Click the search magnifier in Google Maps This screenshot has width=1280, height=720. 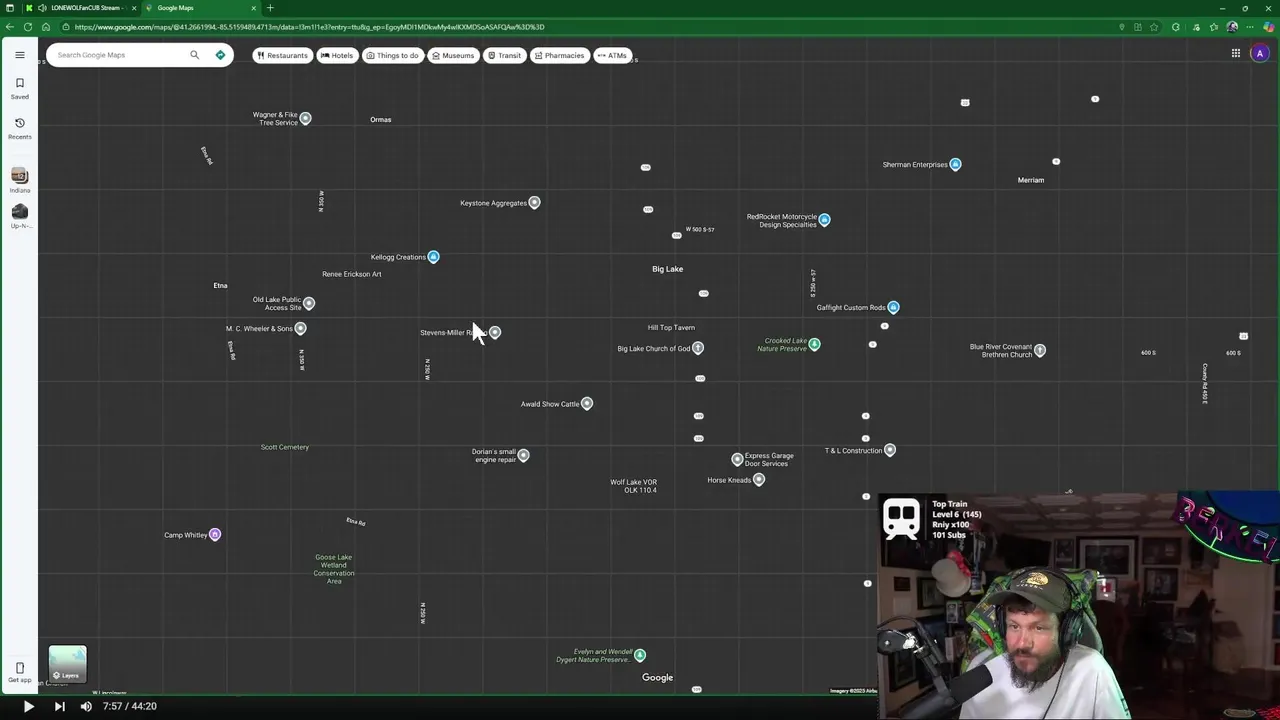tap(195, 55)
